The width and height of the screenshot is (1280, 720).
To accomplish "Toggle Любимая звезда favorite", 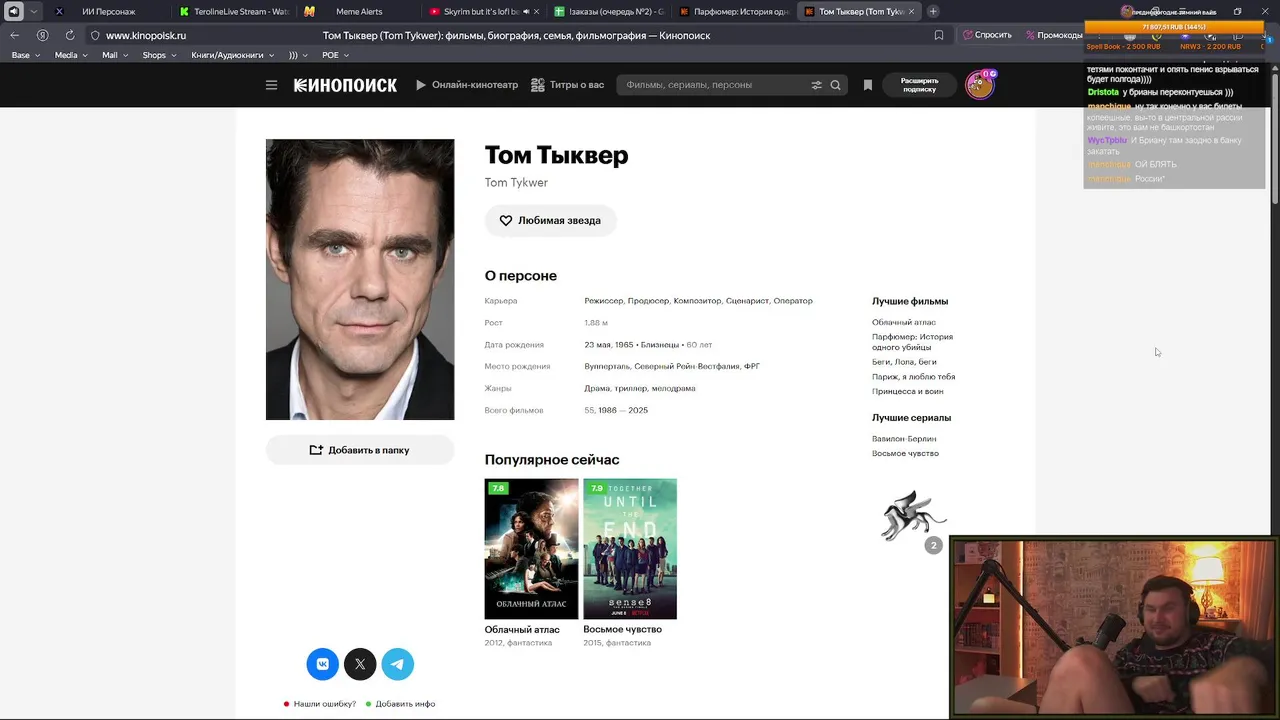I will [550, 221].
